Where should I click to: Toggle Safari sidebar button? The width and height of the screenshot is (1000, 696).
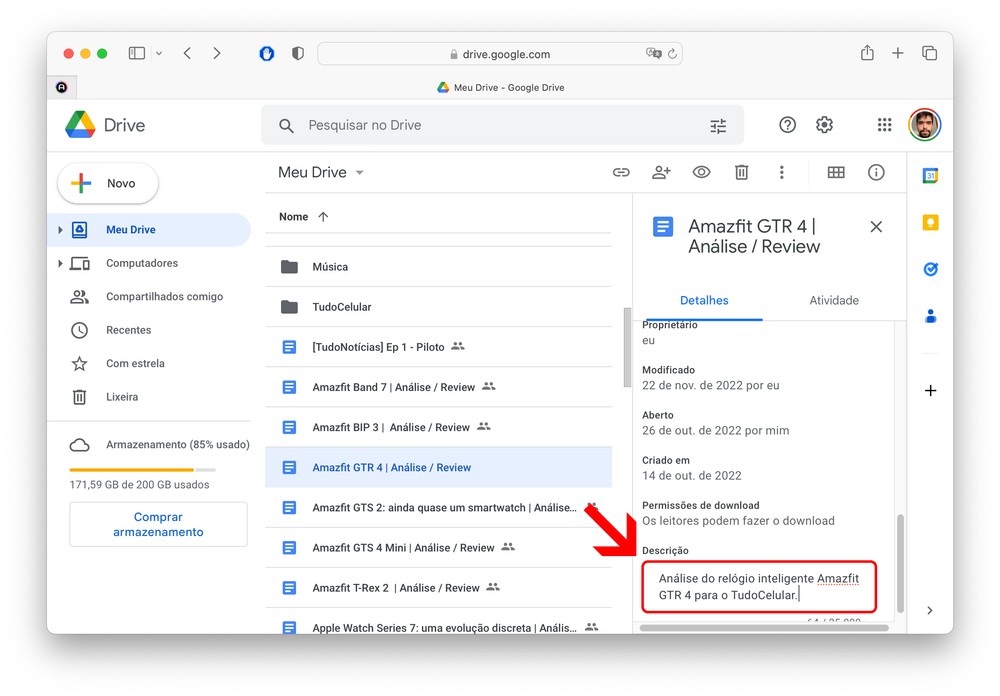tap(136, 53)
